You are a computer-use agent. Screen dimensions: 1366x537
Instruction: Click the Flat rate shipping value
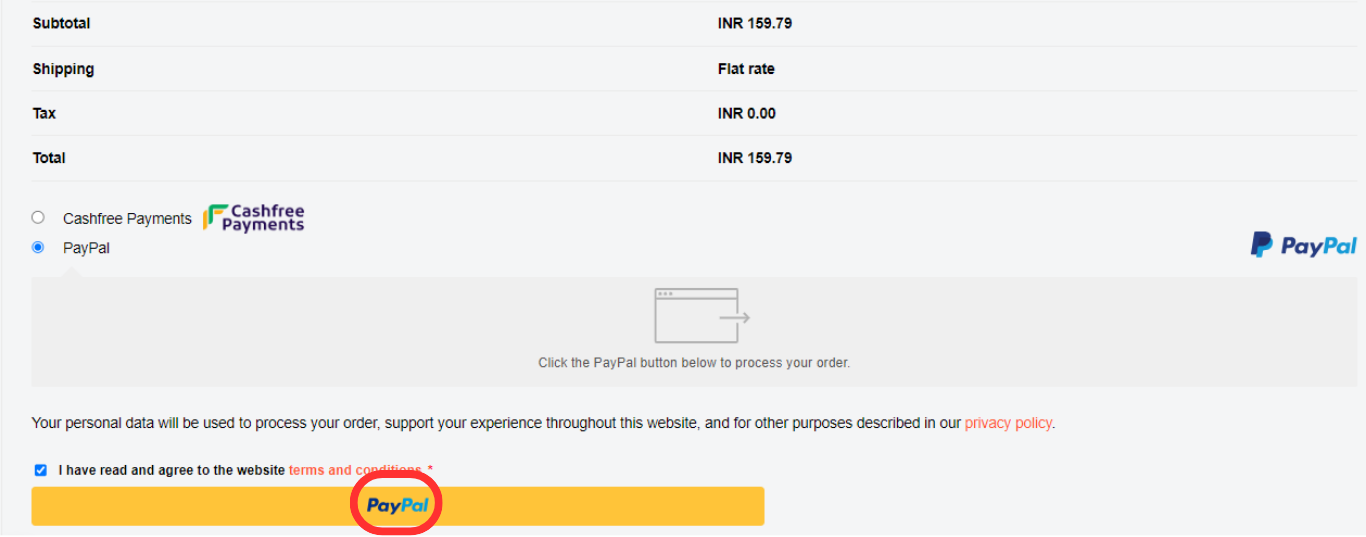(746, 69)
